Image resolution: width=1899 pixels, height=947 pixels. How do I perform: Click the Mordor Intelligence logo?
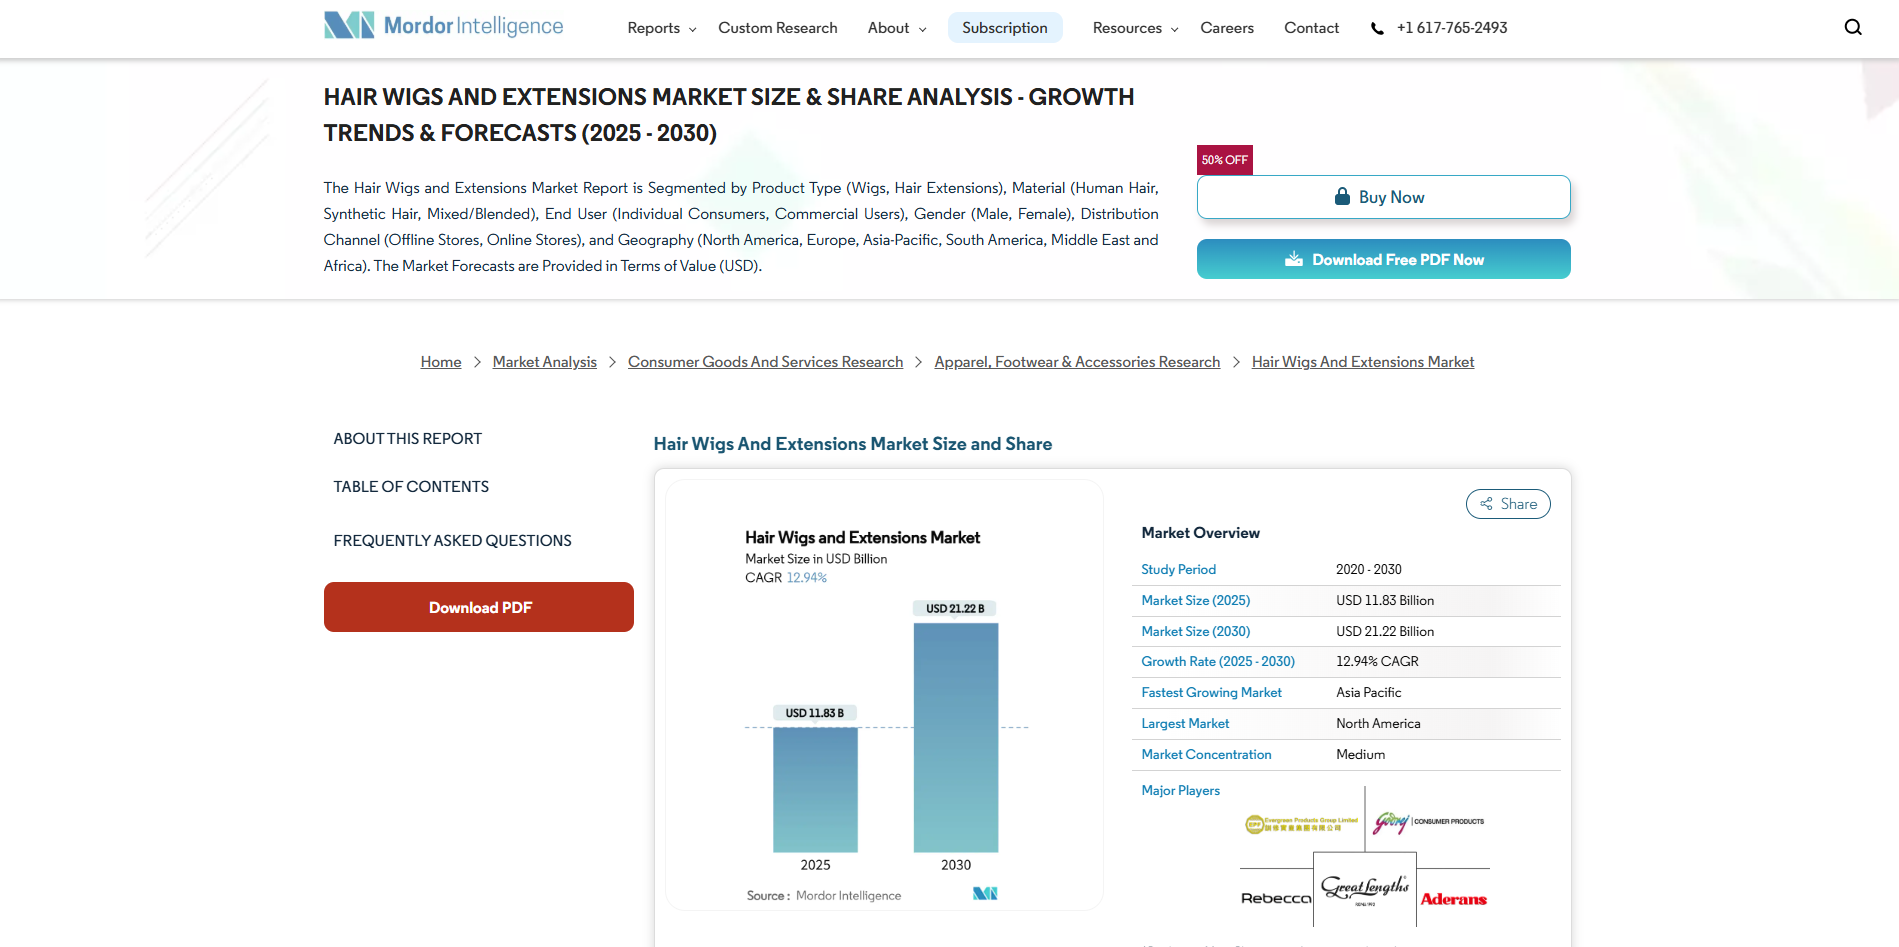point(443,25)
